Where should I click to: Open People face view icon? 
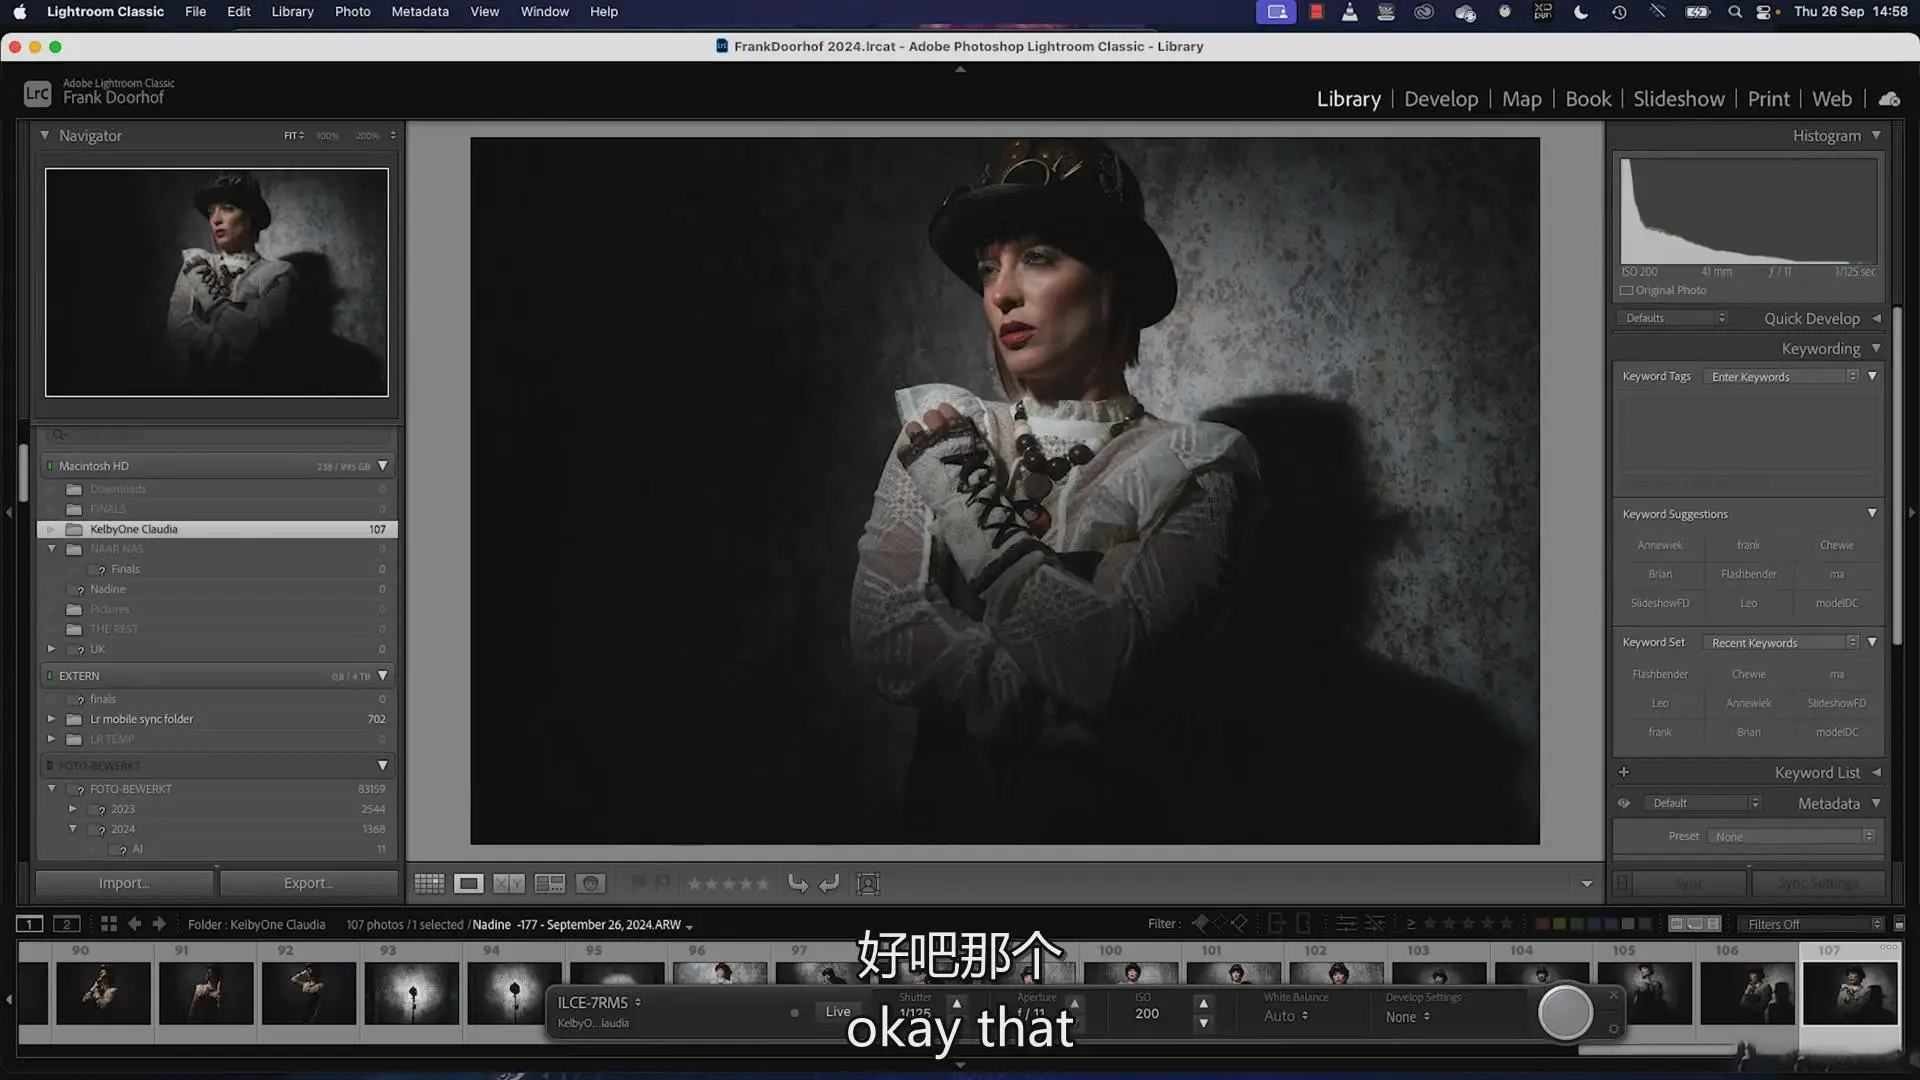pyautogui.click(x=591, y=883)
